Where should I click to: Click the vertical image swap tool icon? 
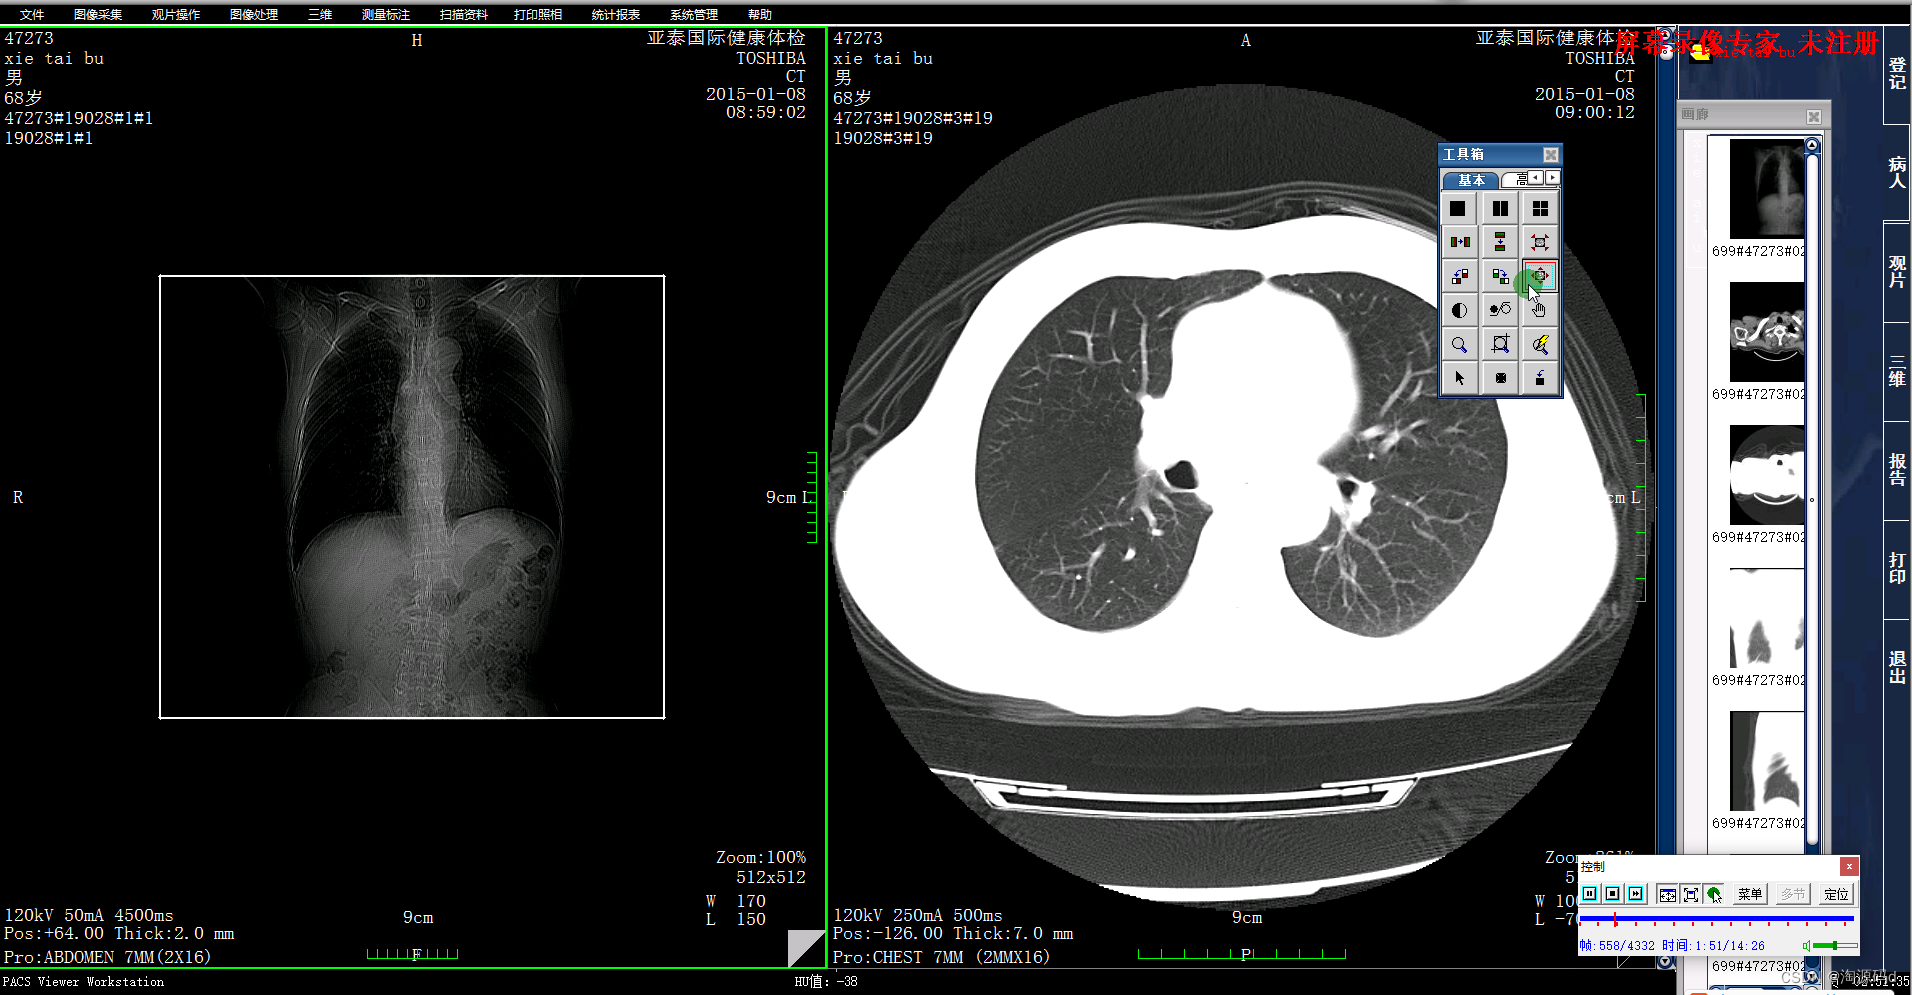point(1500,242)
